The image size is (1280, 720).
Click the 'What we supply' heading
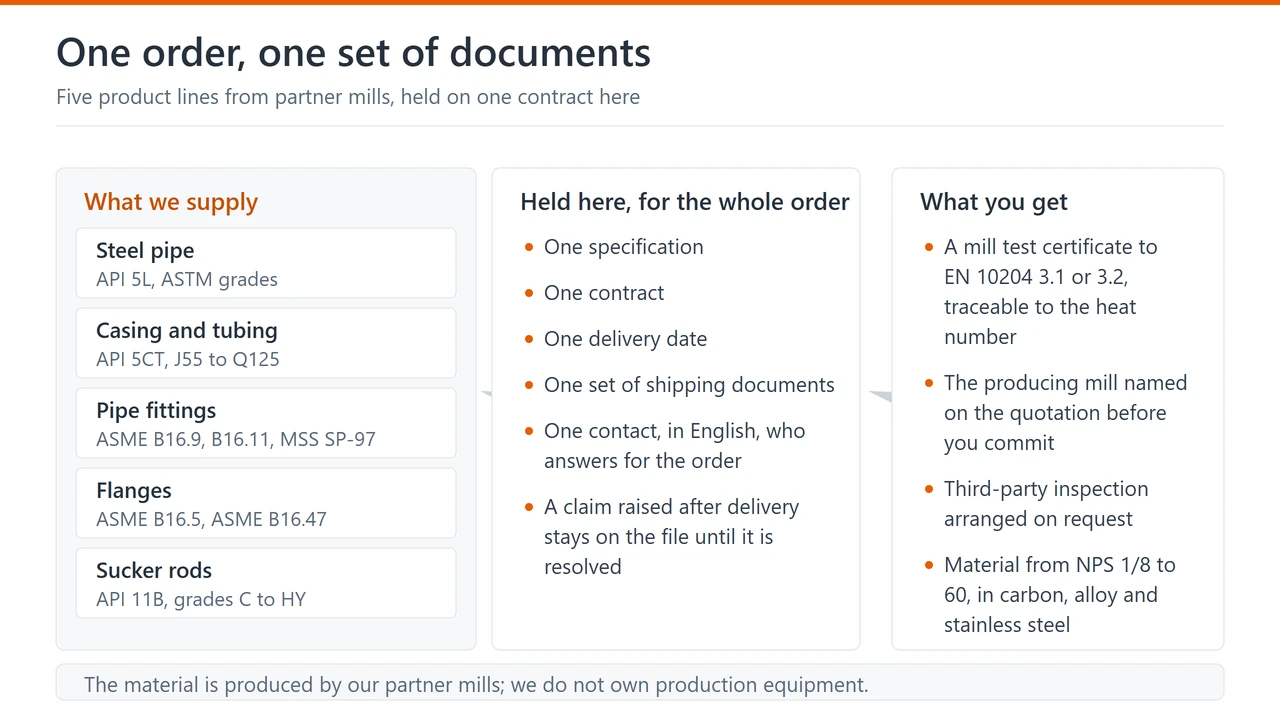171,202
